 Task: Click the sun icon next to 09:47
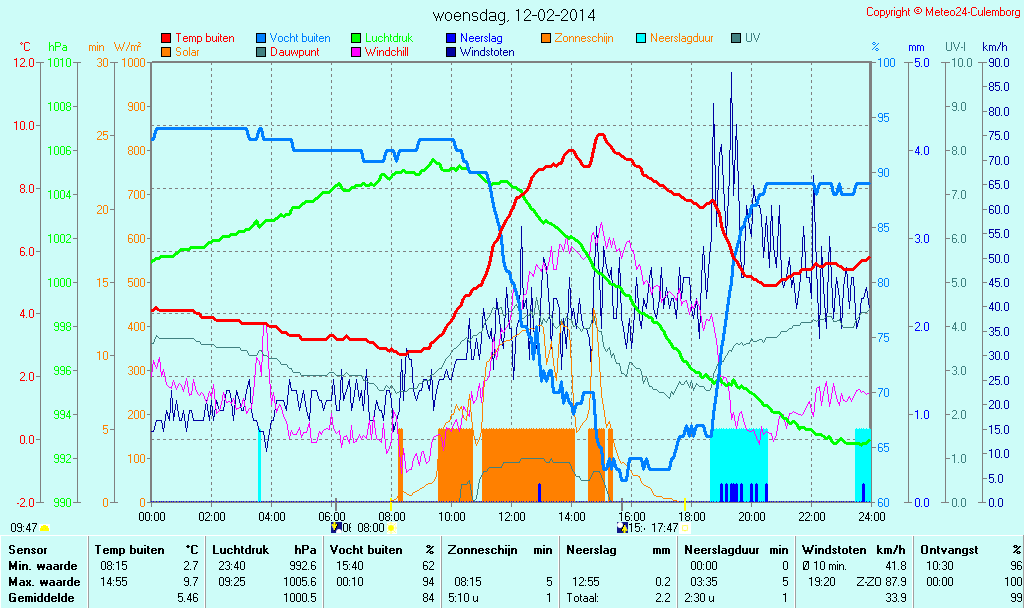tap(45, 527)
